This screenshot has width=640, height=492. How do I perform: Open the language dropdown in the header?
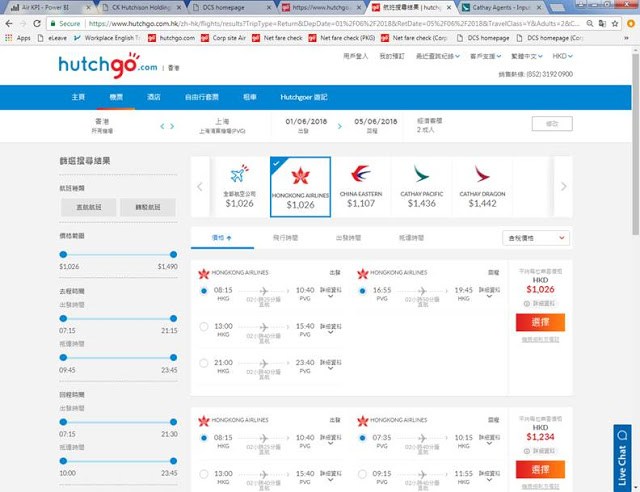tap(527, 56)
